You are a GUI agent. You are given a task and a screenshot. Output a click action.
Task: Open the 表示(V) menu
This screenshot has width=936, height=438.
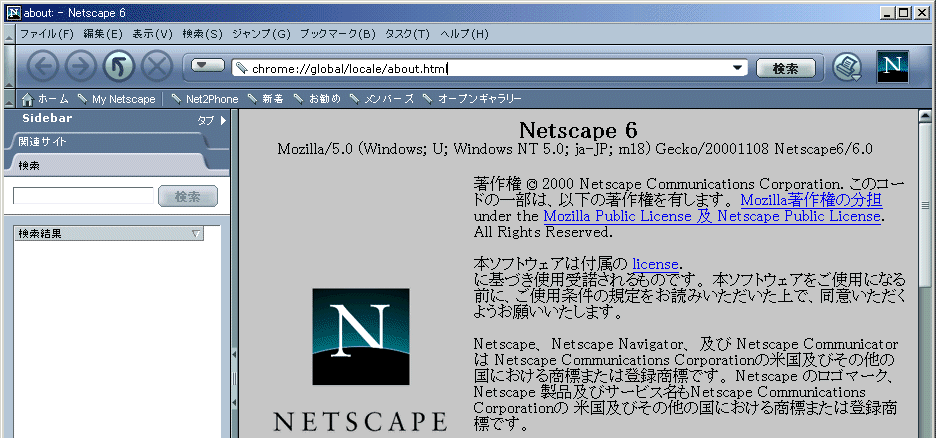point(152,34)
